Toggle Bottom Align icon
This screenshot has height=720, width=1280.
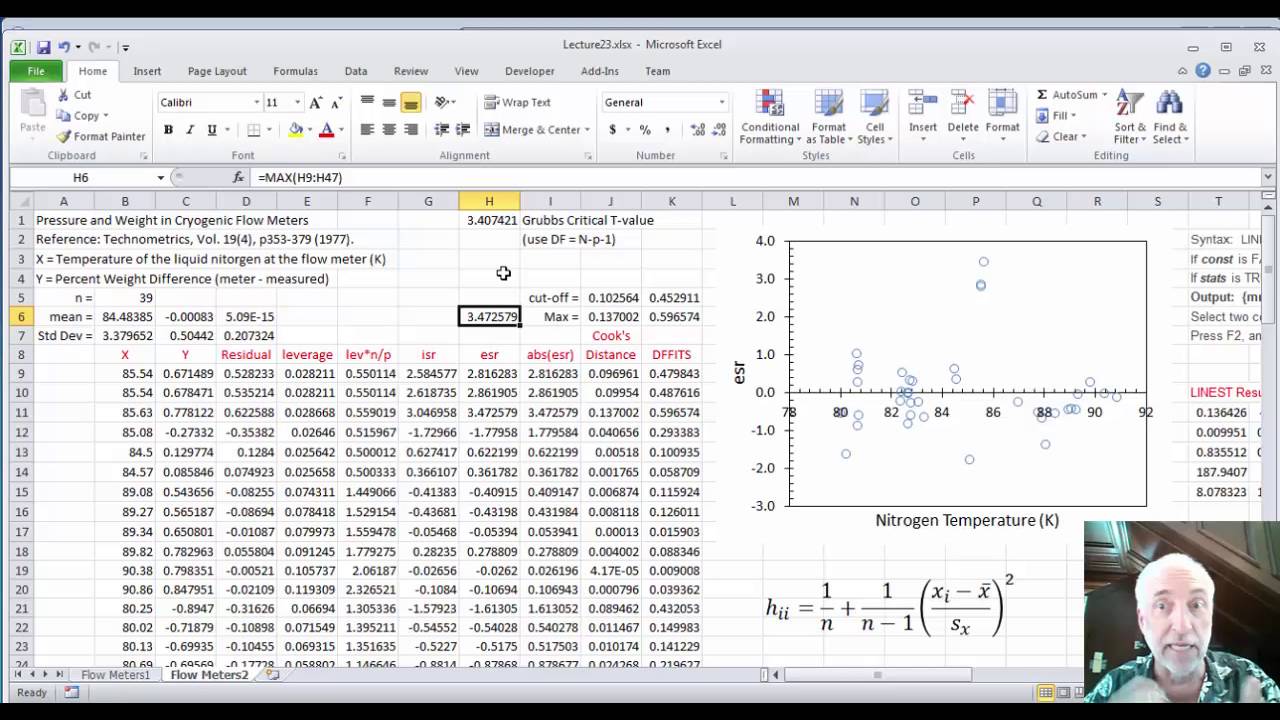pos(410,102)
